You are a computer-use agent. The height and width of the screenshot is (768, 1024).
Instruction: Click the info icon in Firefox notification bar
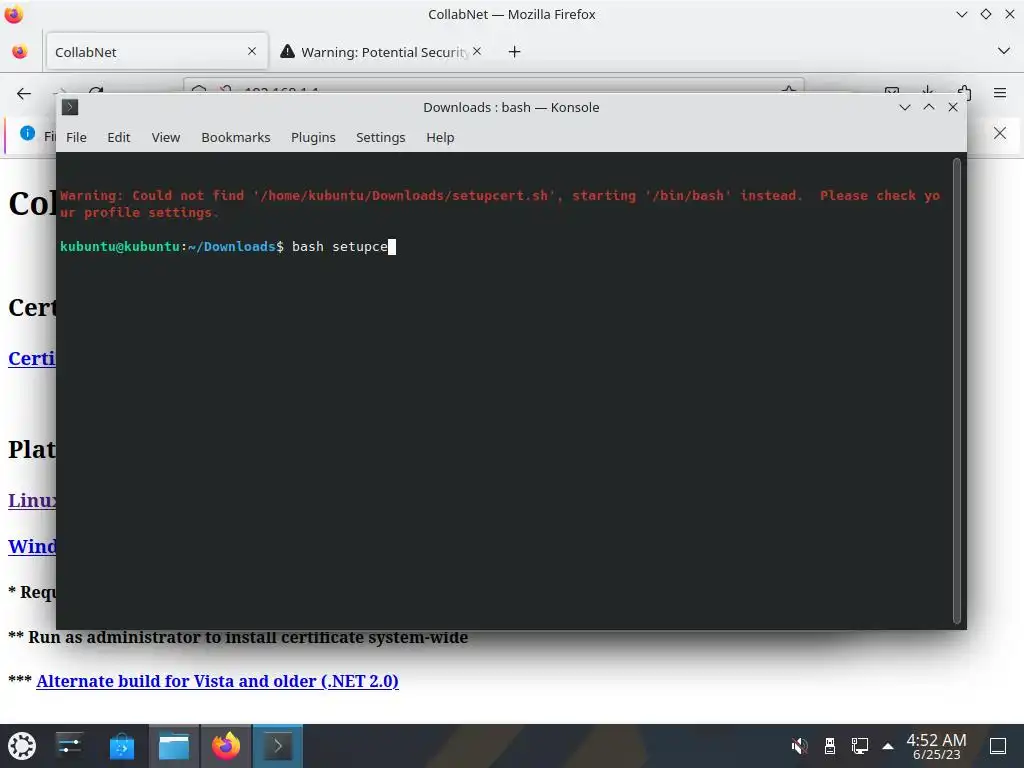click(x=27, y=133)
